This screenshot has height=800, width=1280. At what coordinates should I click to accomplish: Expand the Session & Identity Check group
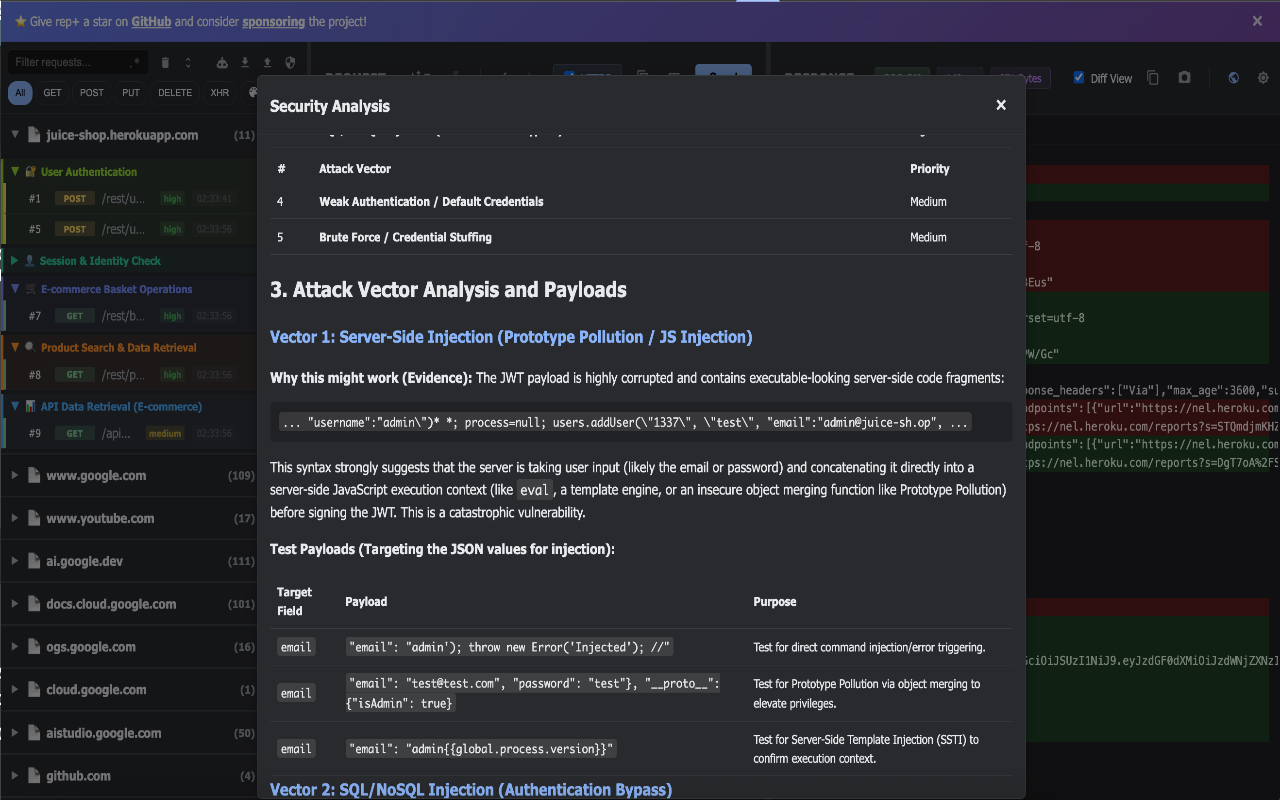pyautogui.click(x=15, y=261)
